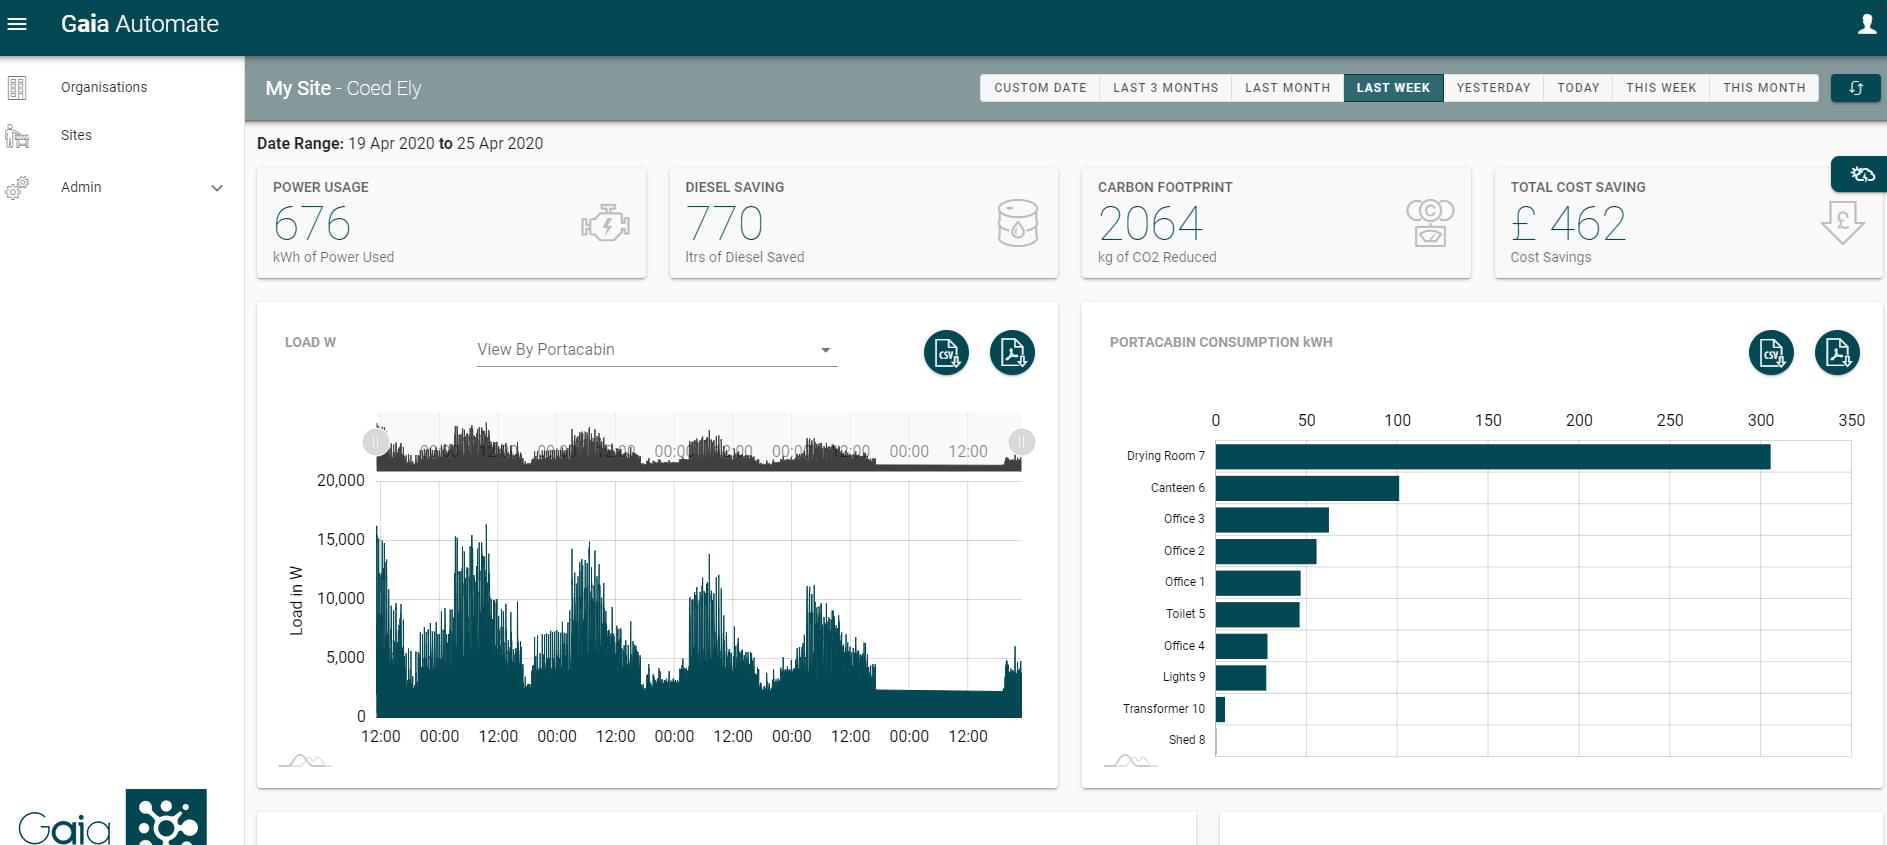Viewport: 1887px width, 845px height.
Task: Export Load W chart as PDF
Action: (1012, 353)
